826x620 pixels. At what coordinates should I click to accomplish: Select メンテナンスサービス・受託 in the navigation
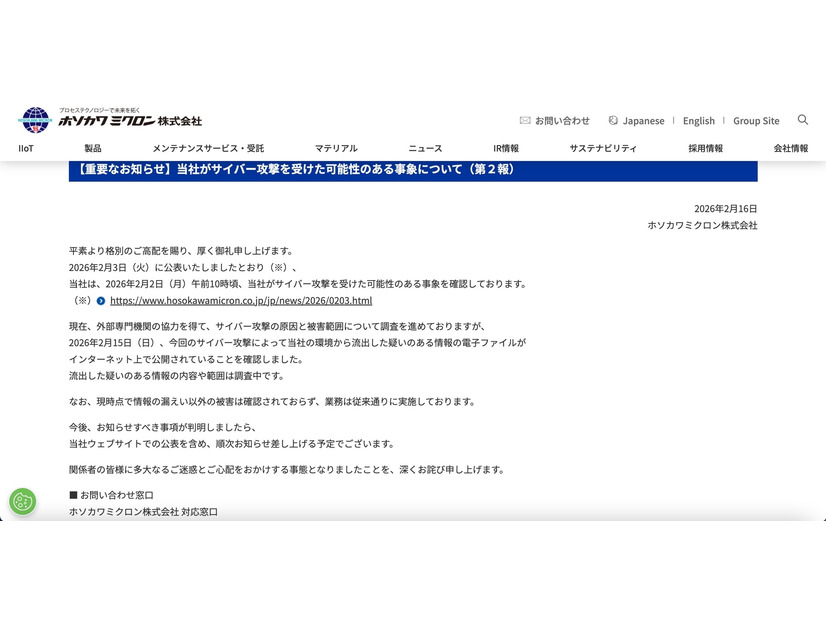[207, 148]
